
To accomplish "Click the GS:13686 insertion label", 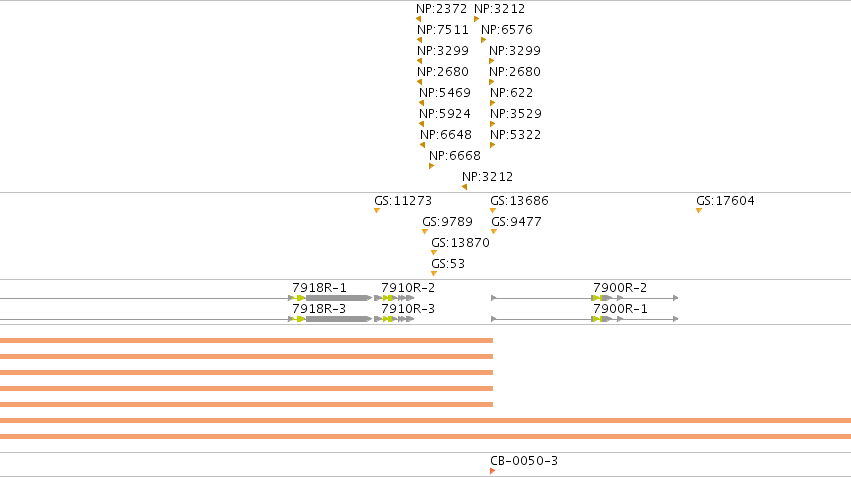I will [519, 201].
